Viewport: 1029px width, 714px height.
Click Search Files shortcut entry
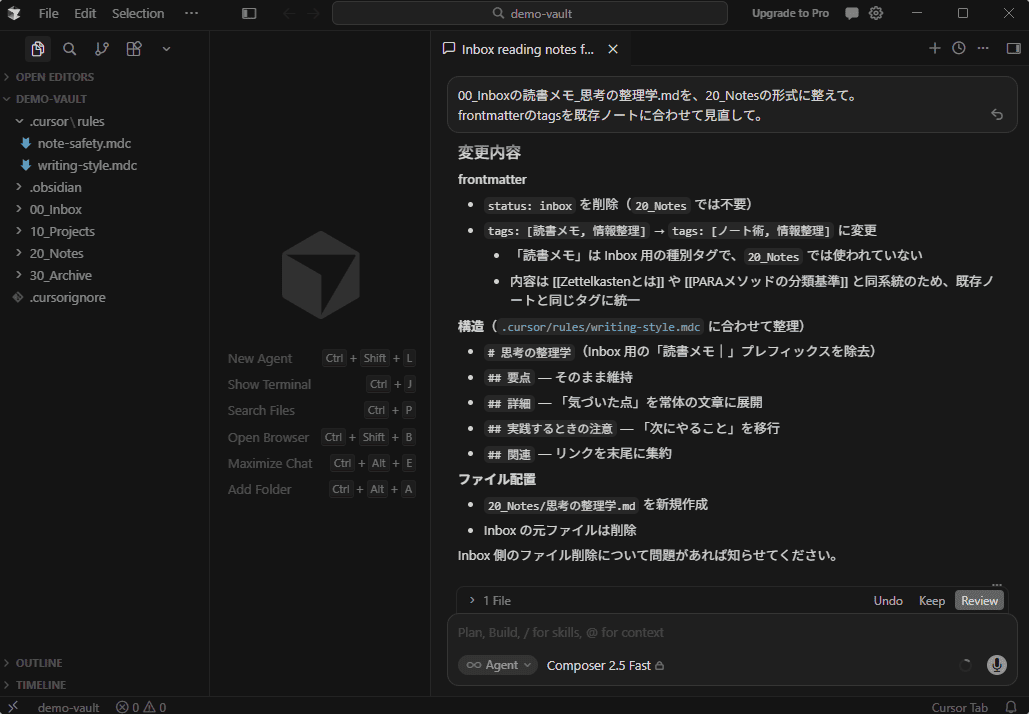[x=321, y=410]
